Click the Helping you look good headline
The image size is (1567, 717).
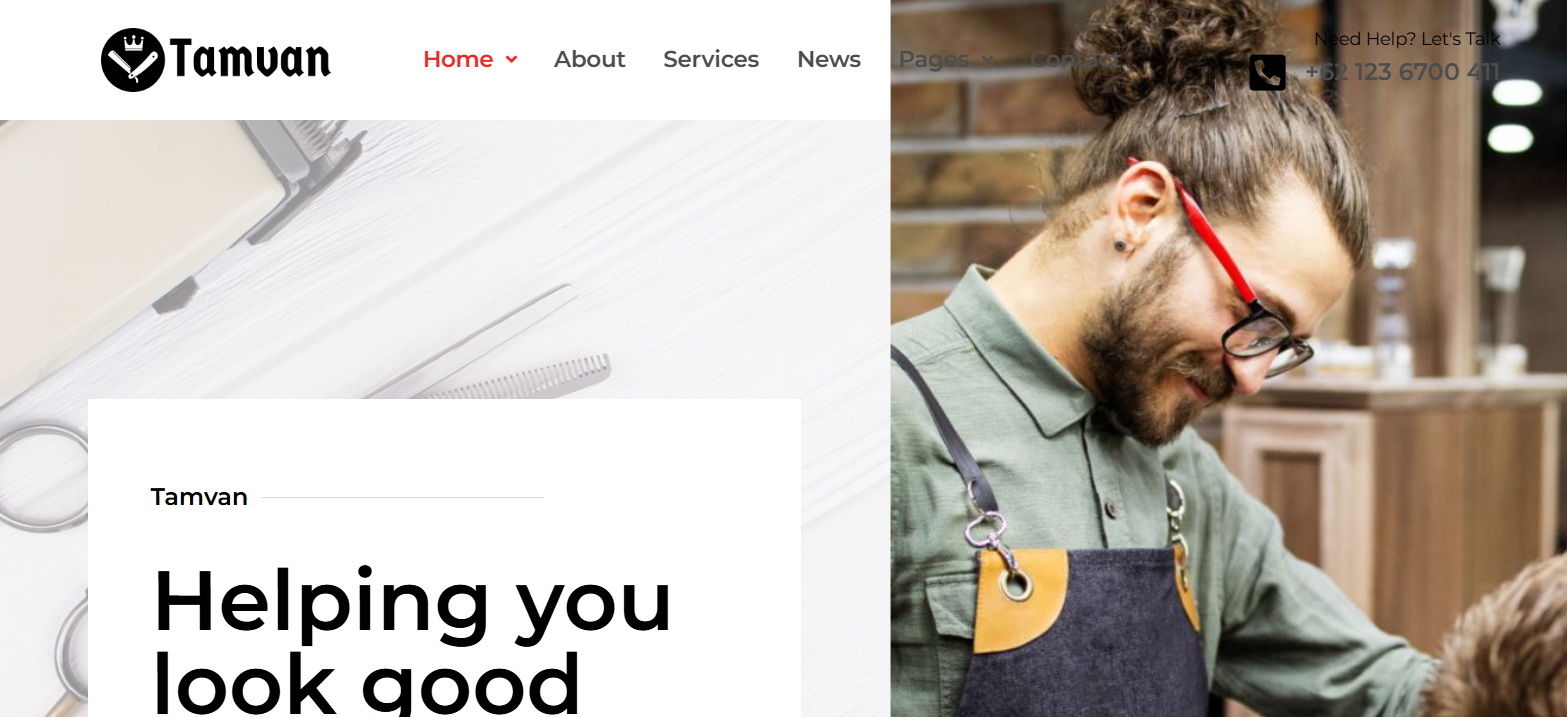(412, 638)
